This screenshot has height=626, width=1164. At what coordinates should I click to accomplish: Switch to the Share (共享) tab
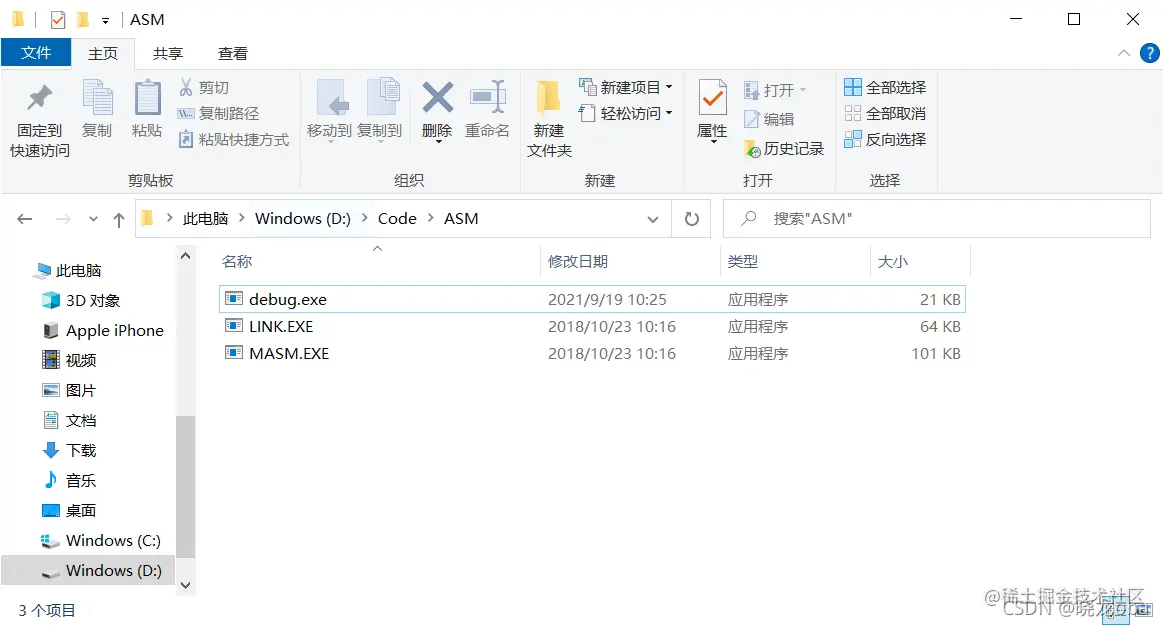(x=168, y=53)
